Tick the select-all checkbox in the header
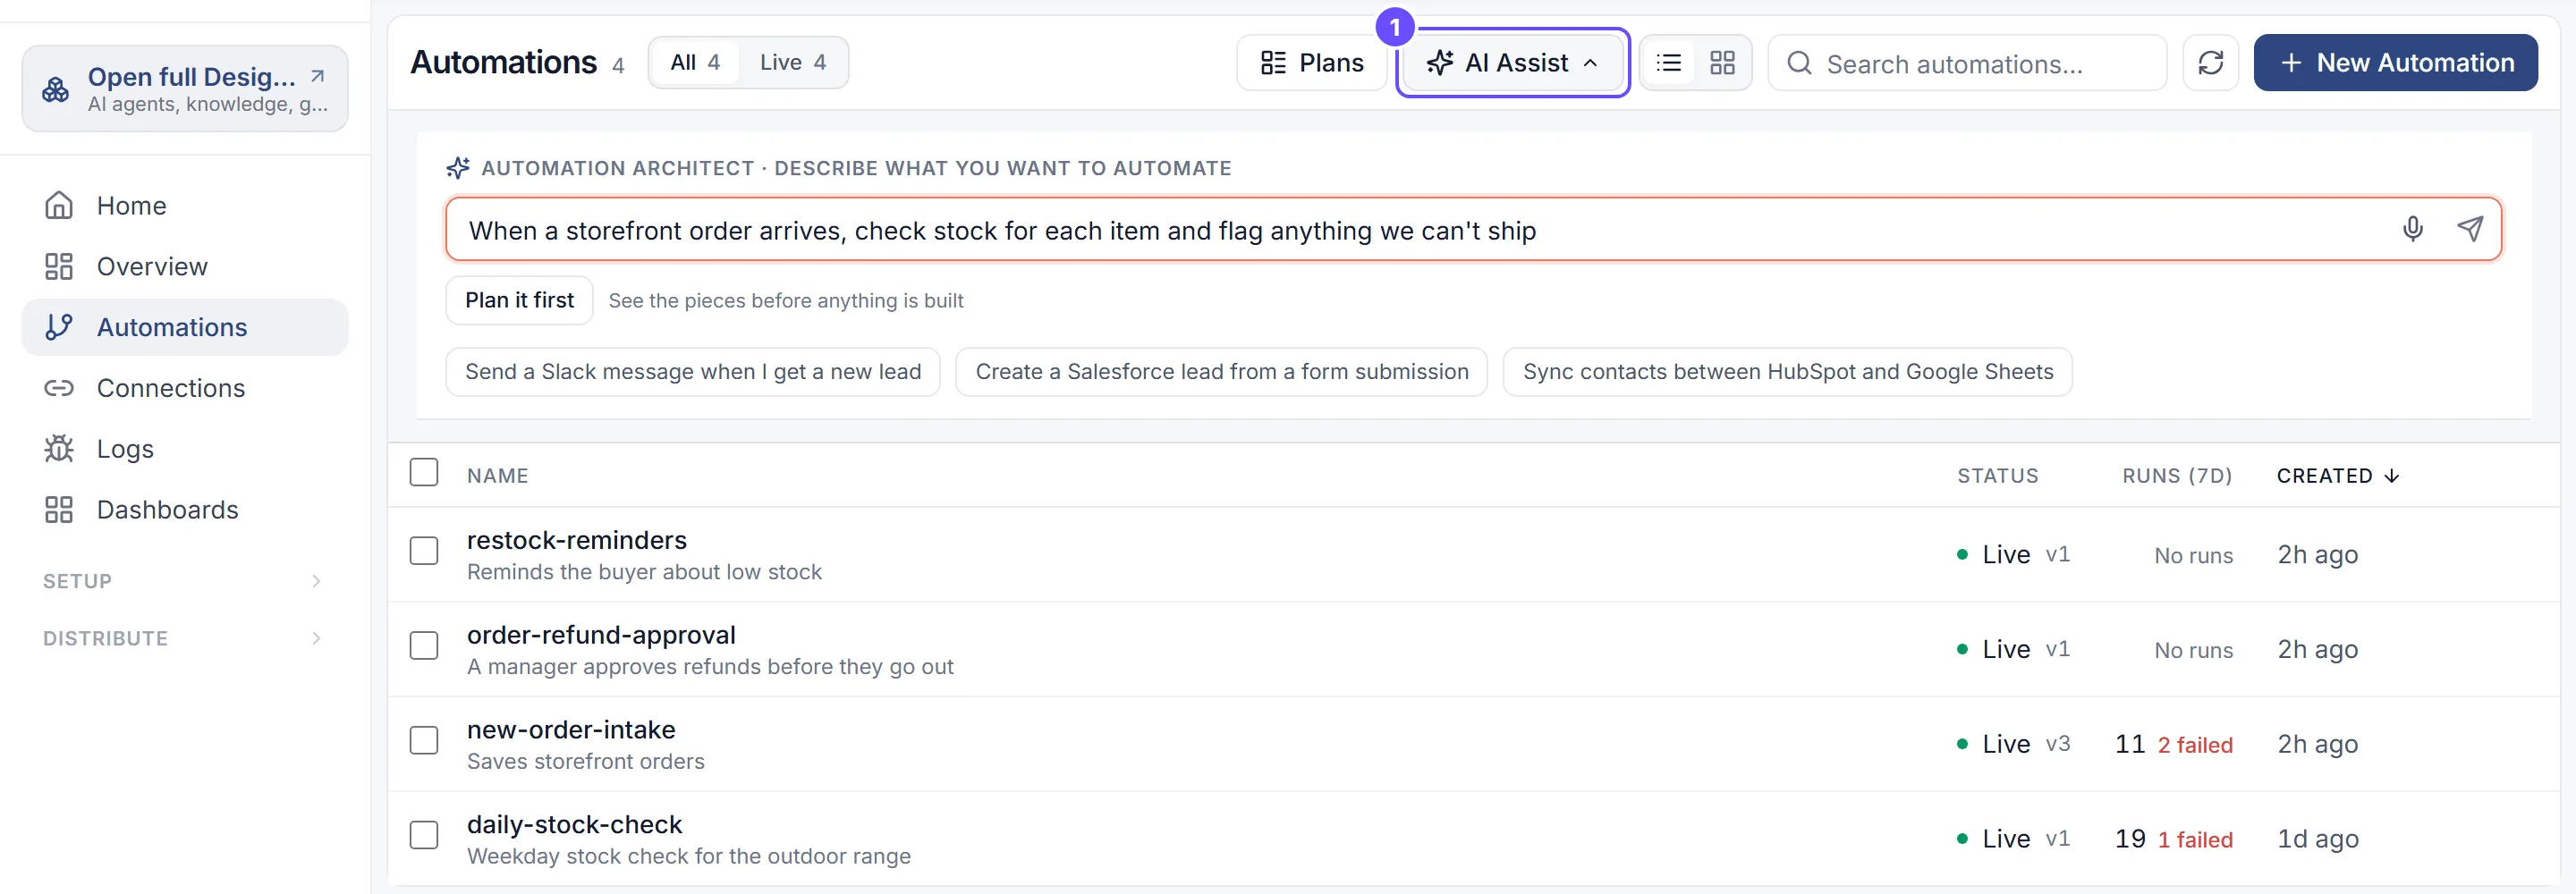This screenshot has height=894, width=2576. click(424, 472)
